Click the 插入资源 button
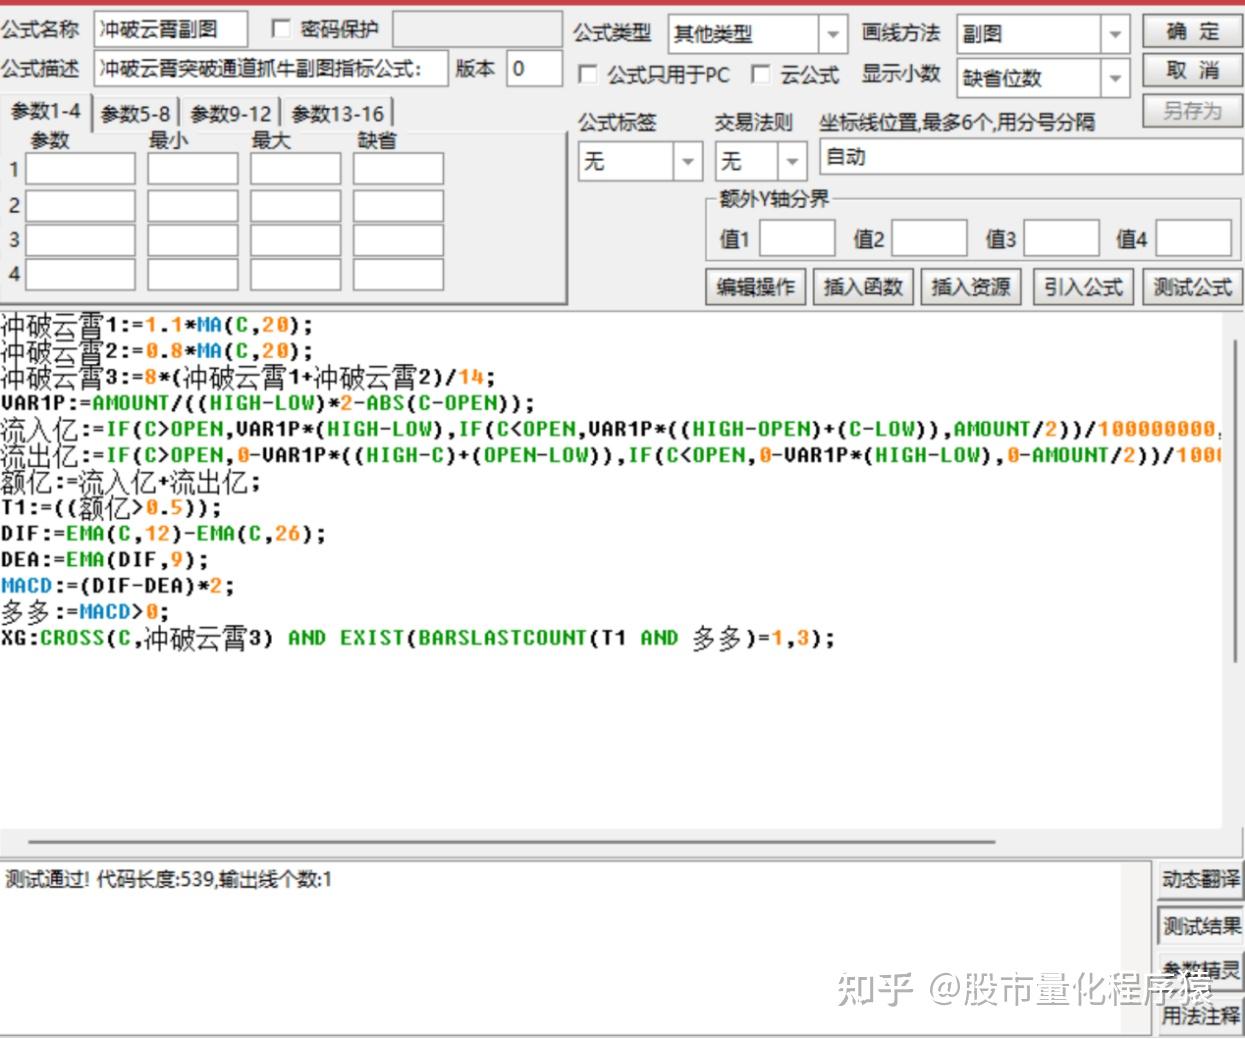Image resolution: width=1245 pixels, height=1039 pixels. (x=971, y=287)
